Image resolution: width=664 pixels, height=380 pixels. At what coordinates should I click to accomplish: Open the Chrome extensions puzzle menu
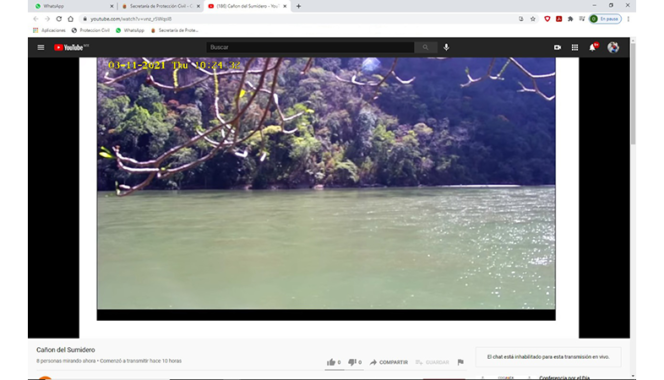click(570, 19)
